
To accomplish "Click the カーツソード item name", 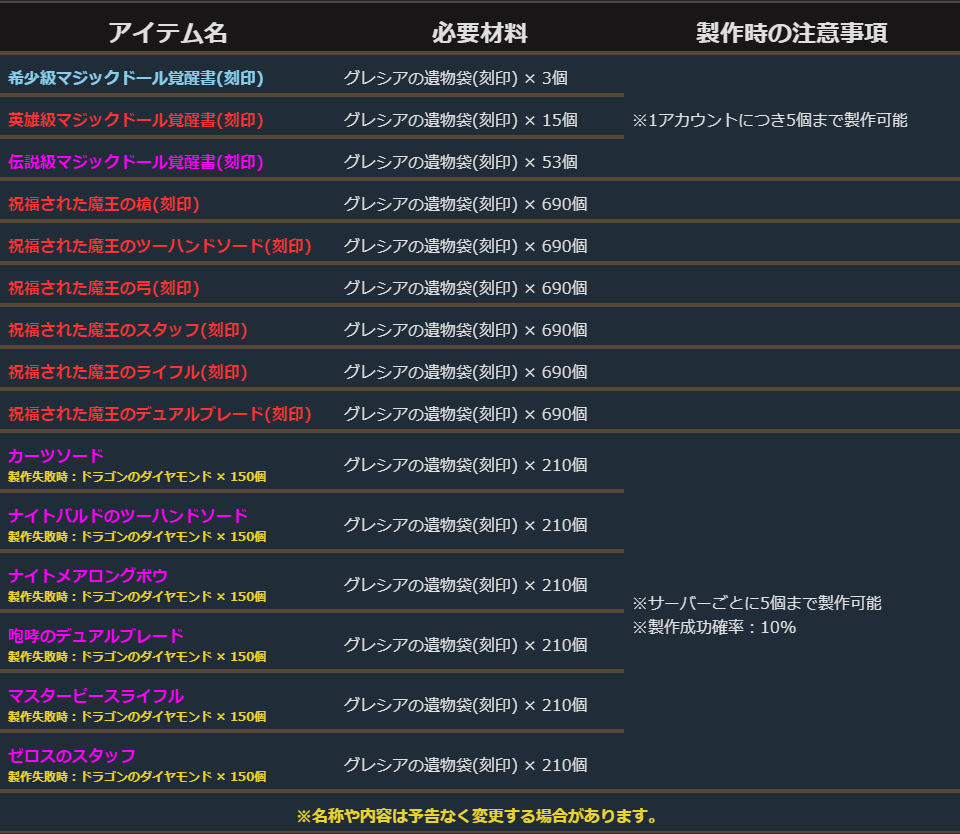I will [x=56, y=456].
